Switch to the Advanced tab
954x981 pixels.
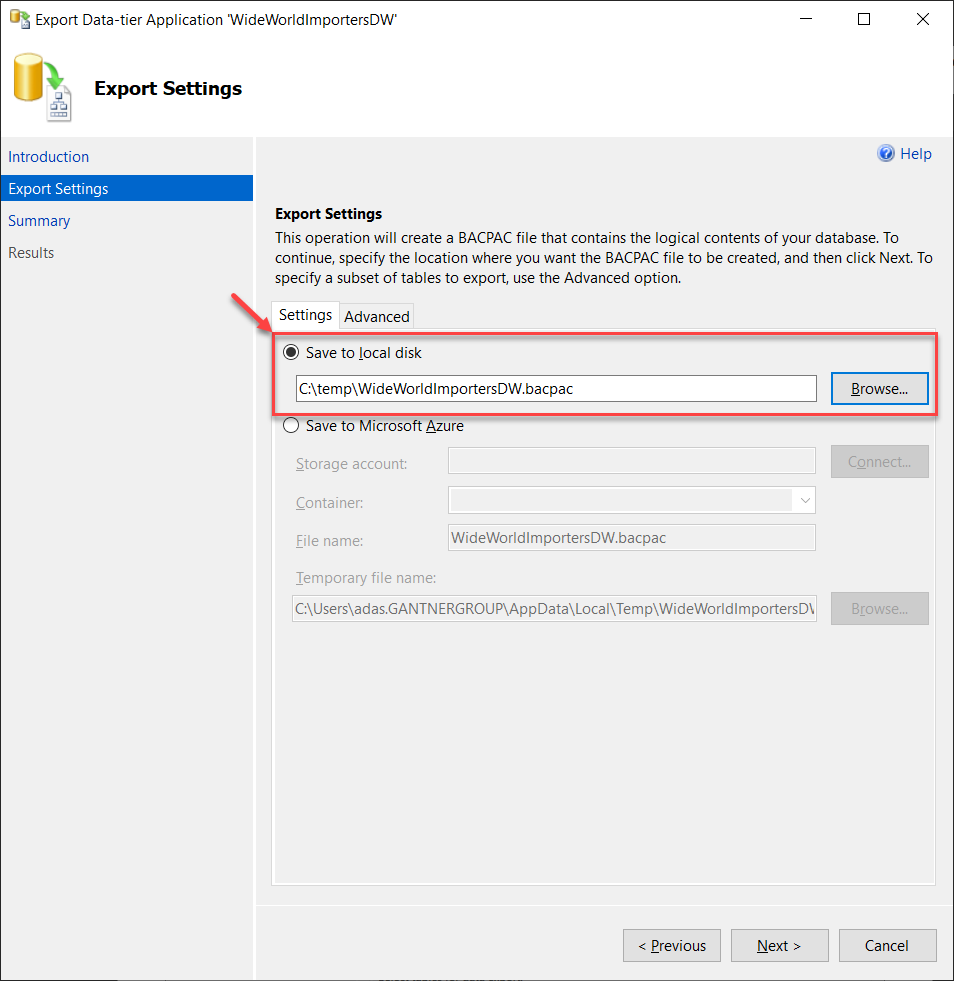[x=376, y=315]
